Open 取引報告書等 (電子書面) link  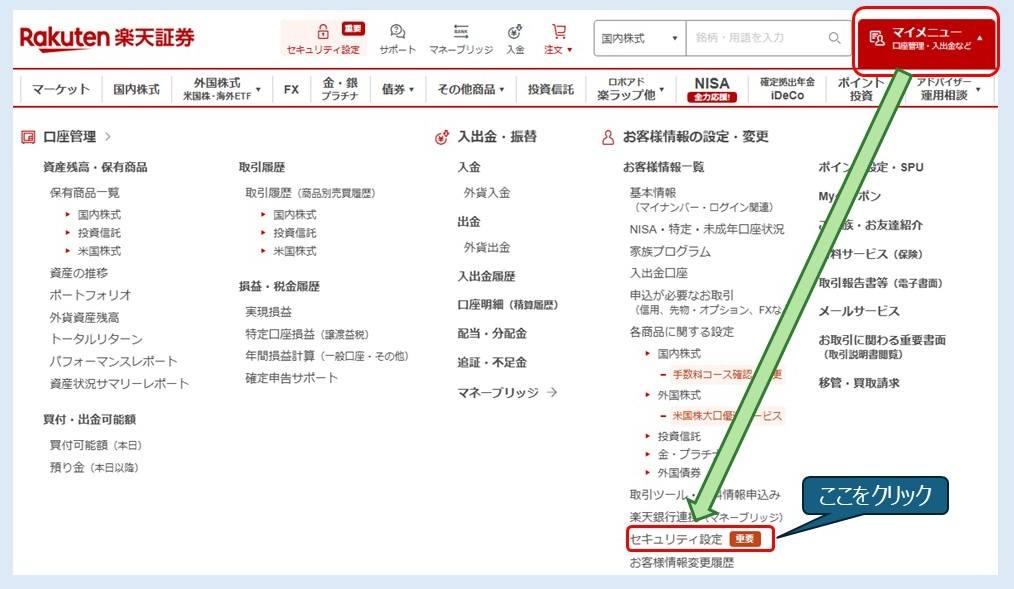881,283
